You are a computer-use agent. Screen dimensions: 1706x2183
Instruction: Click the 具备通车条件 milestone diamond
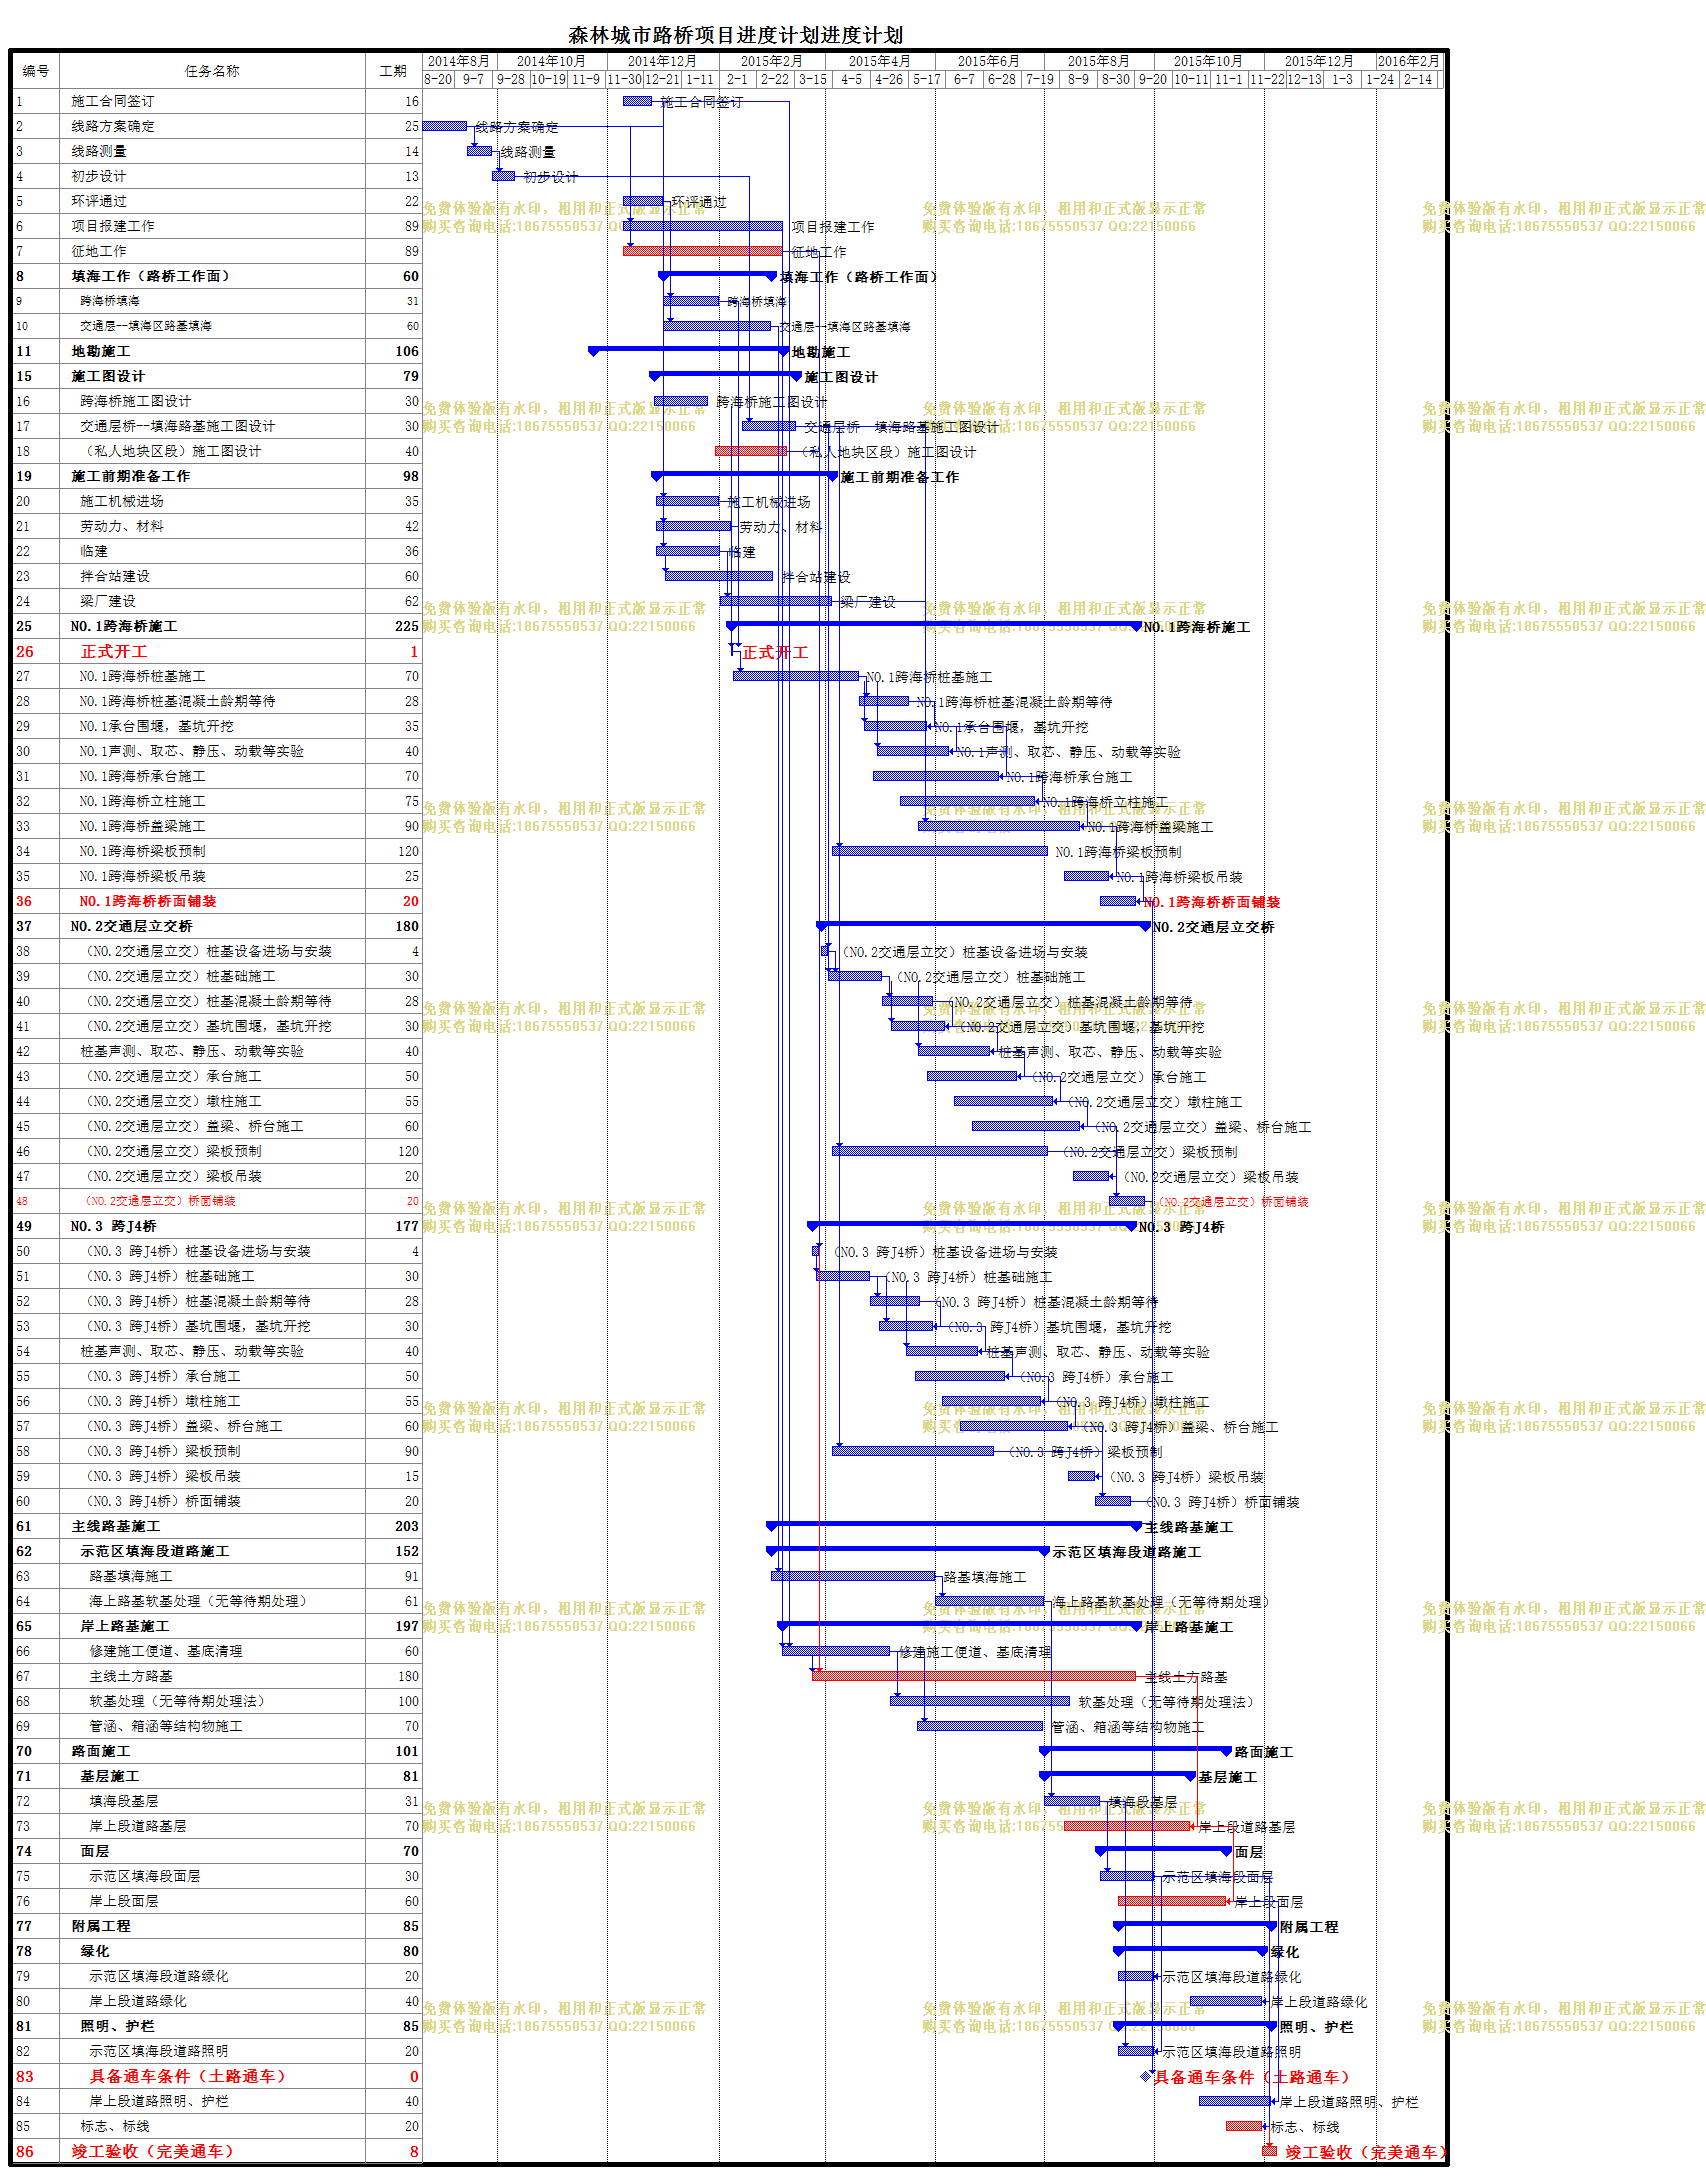tap(1146, 2076)
